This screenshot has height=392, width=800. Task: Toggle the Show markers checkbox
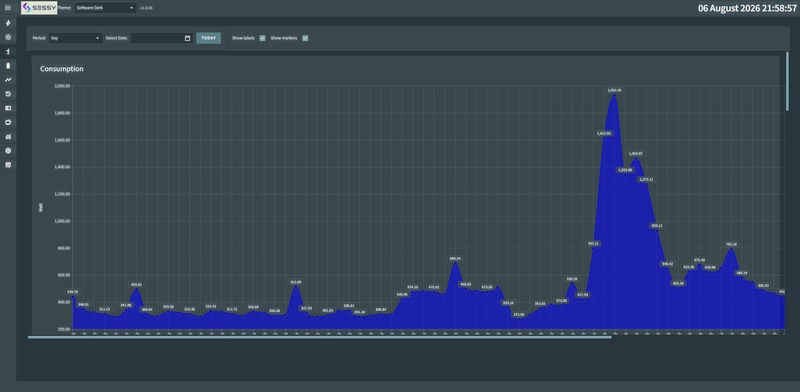pos(305,38)
